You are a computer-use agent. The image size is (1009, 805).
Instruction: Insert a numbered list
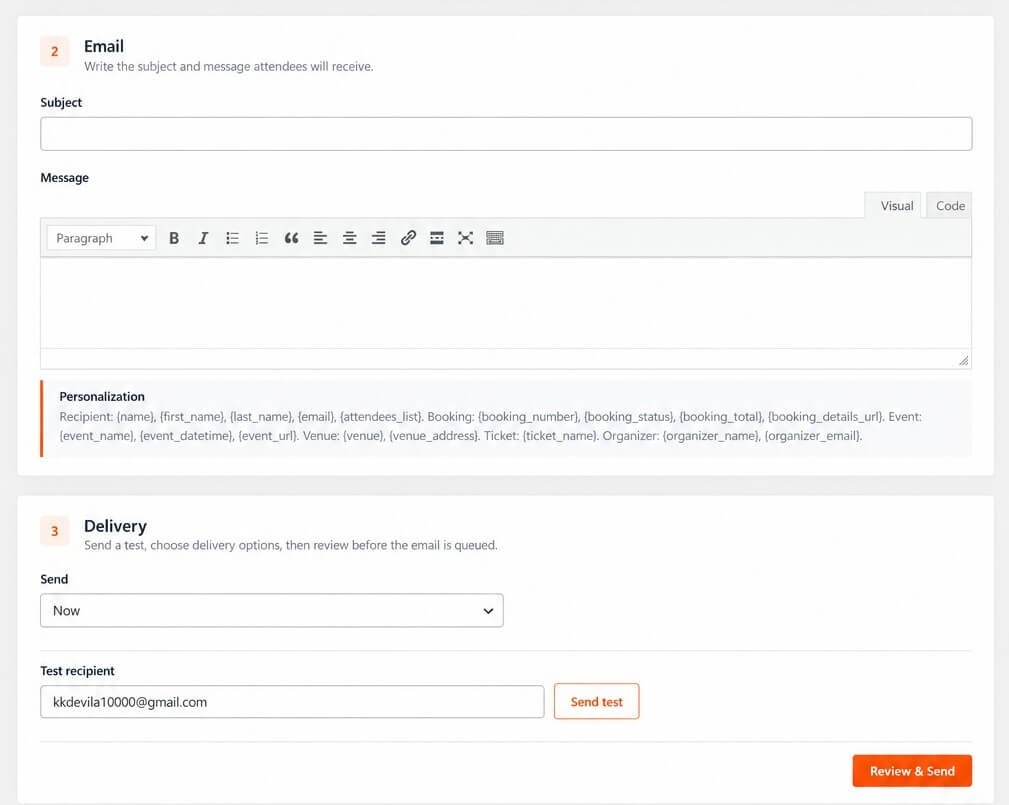coord(262,238)
